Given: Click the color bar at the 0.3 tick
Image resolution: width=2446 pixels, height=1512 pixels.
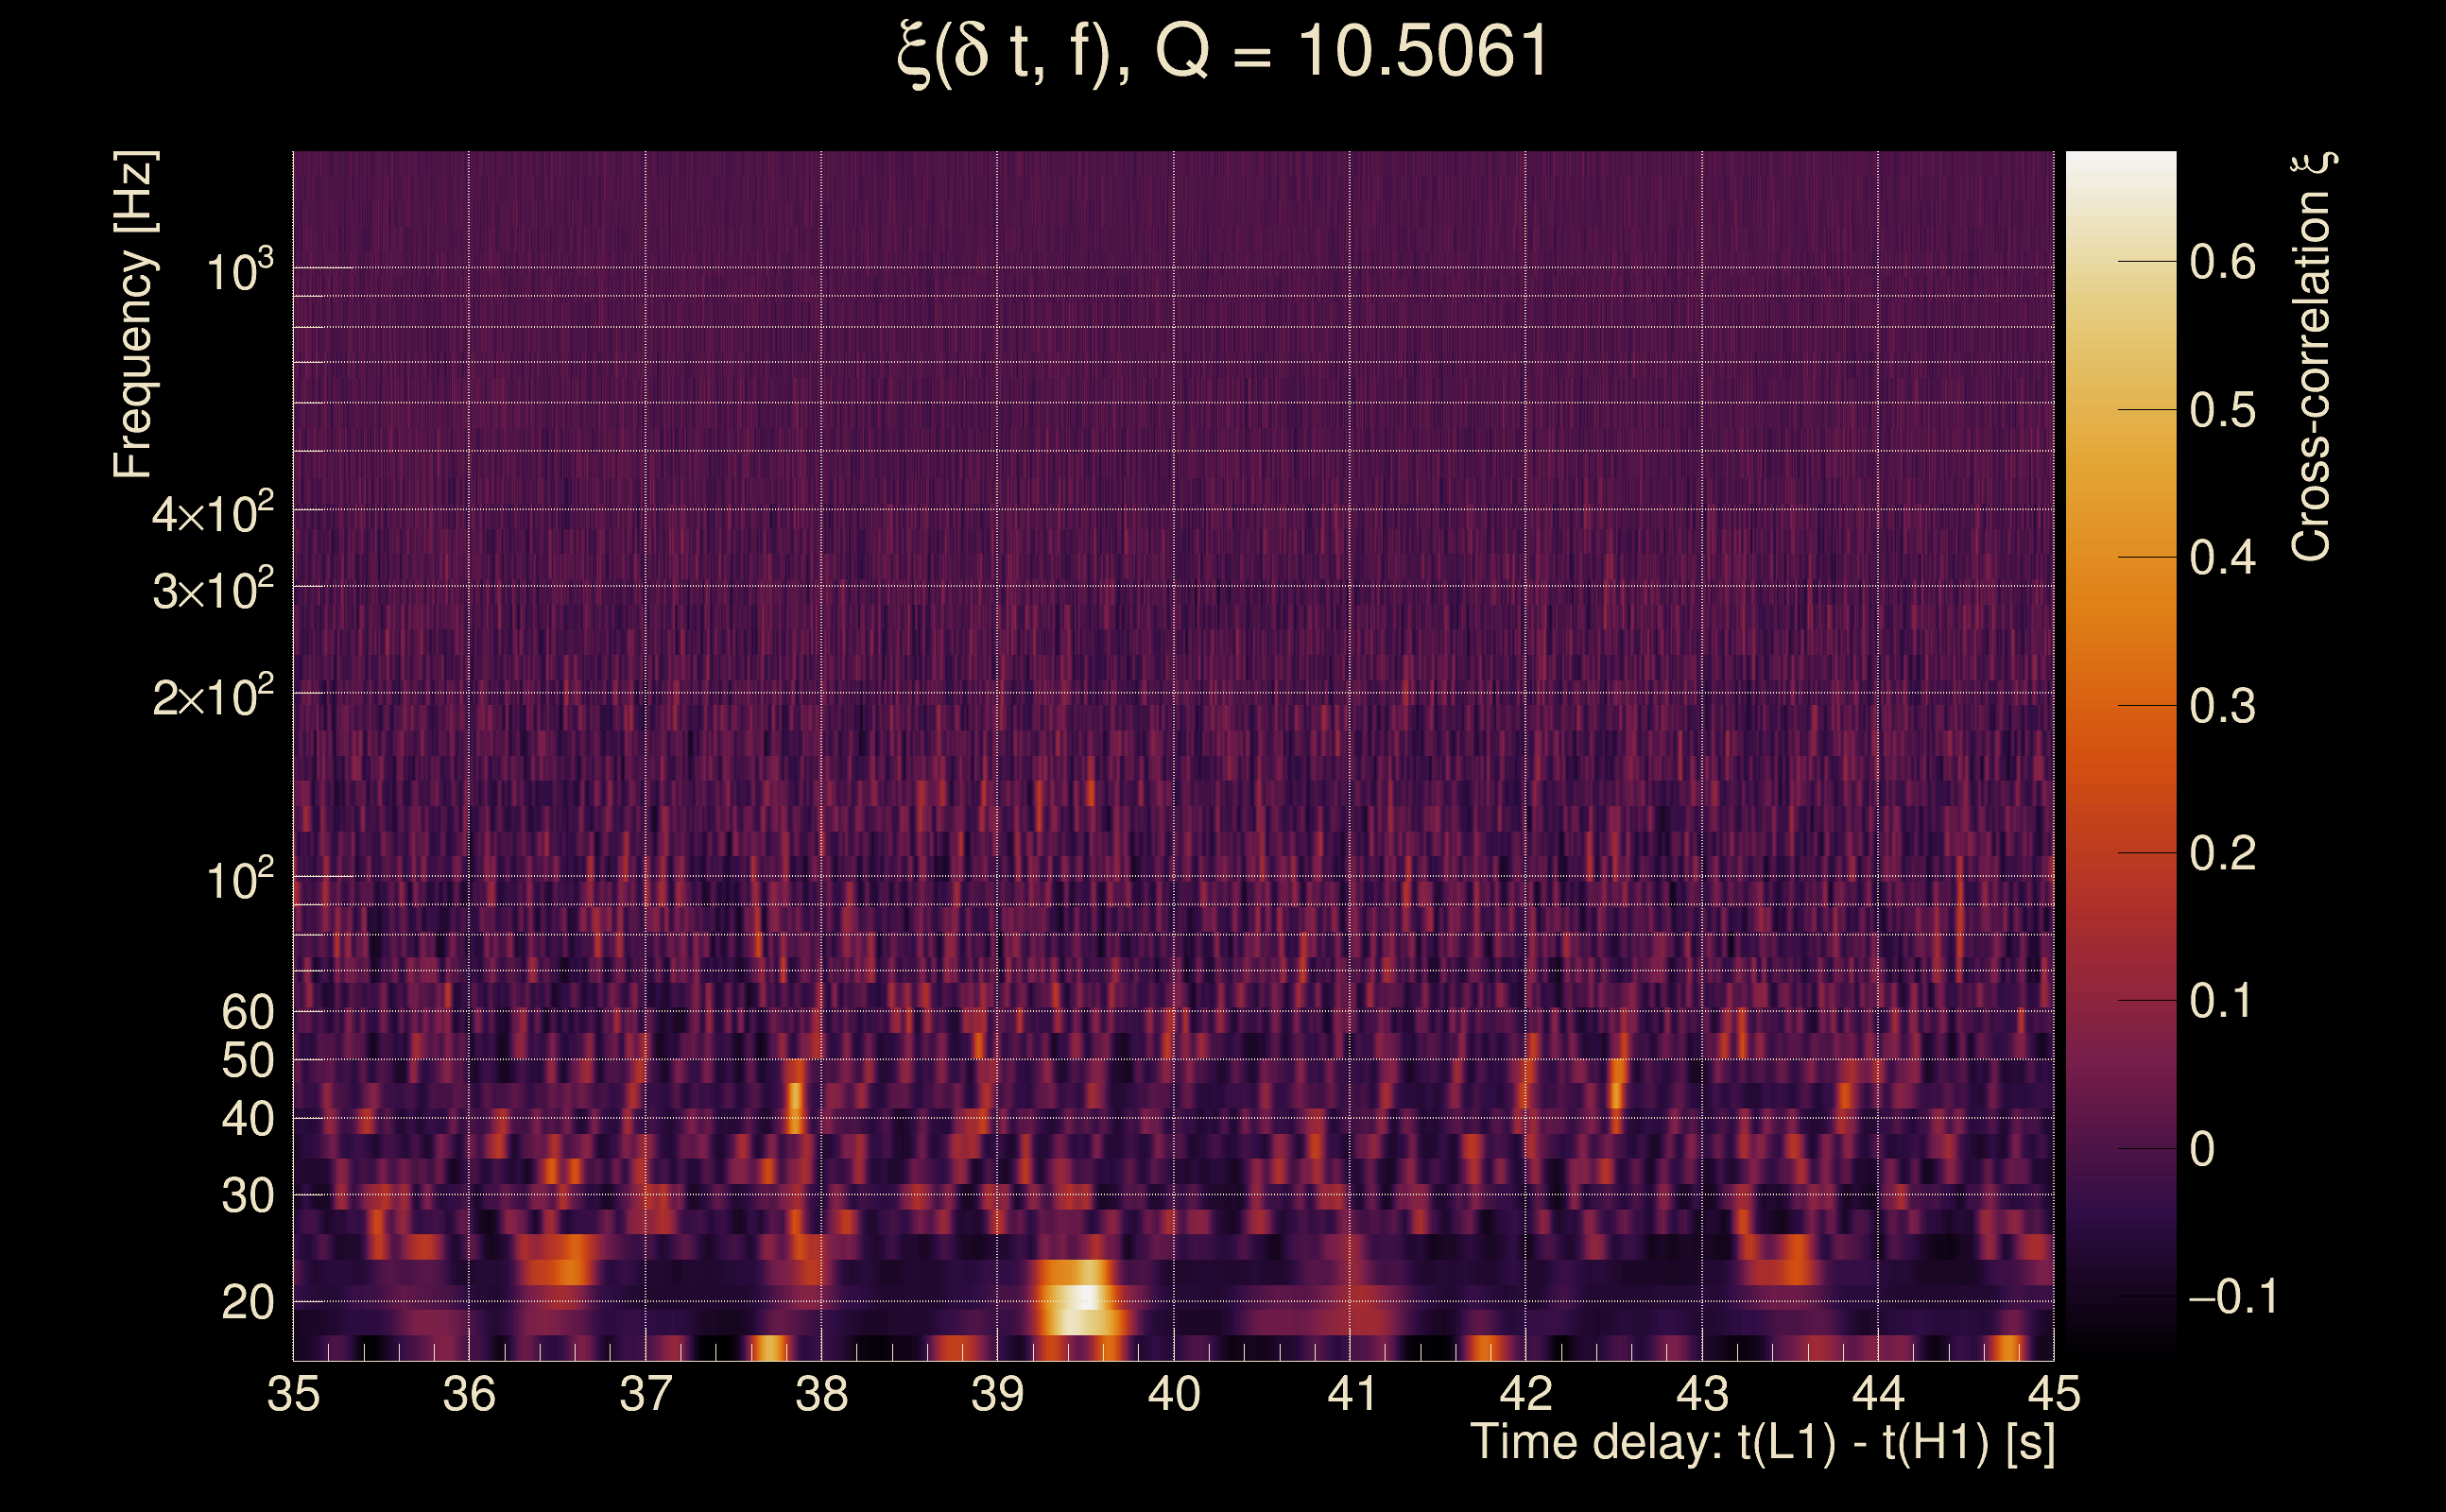Looking at the screenshot, I should click(2120, 705).
